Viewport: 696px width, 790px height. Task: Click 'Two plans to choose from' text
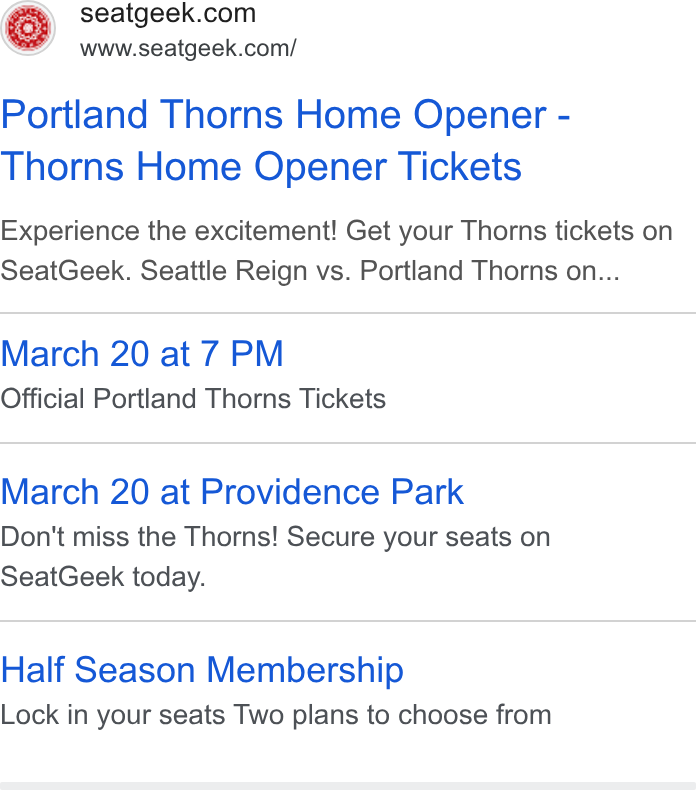click(393, 715)
